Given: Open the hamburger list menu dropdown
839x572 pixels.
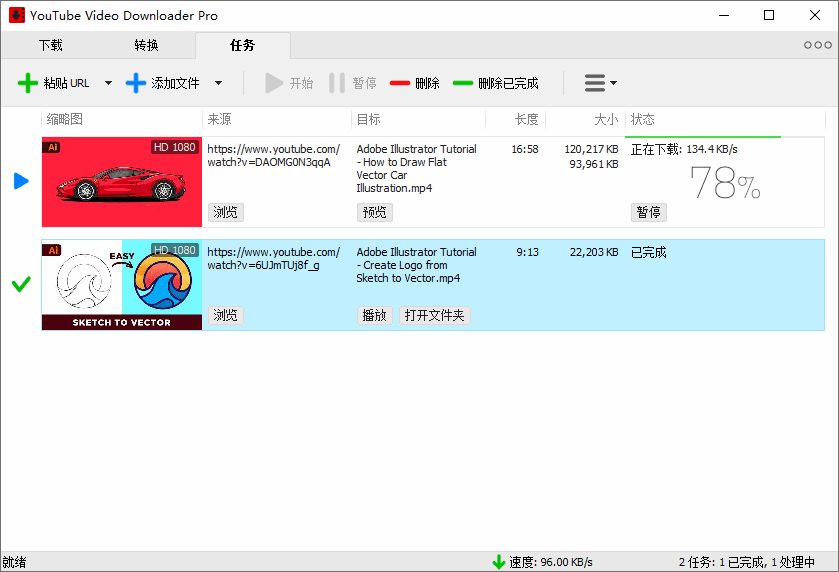Looking at the screenshot, I should click(600, 83).
